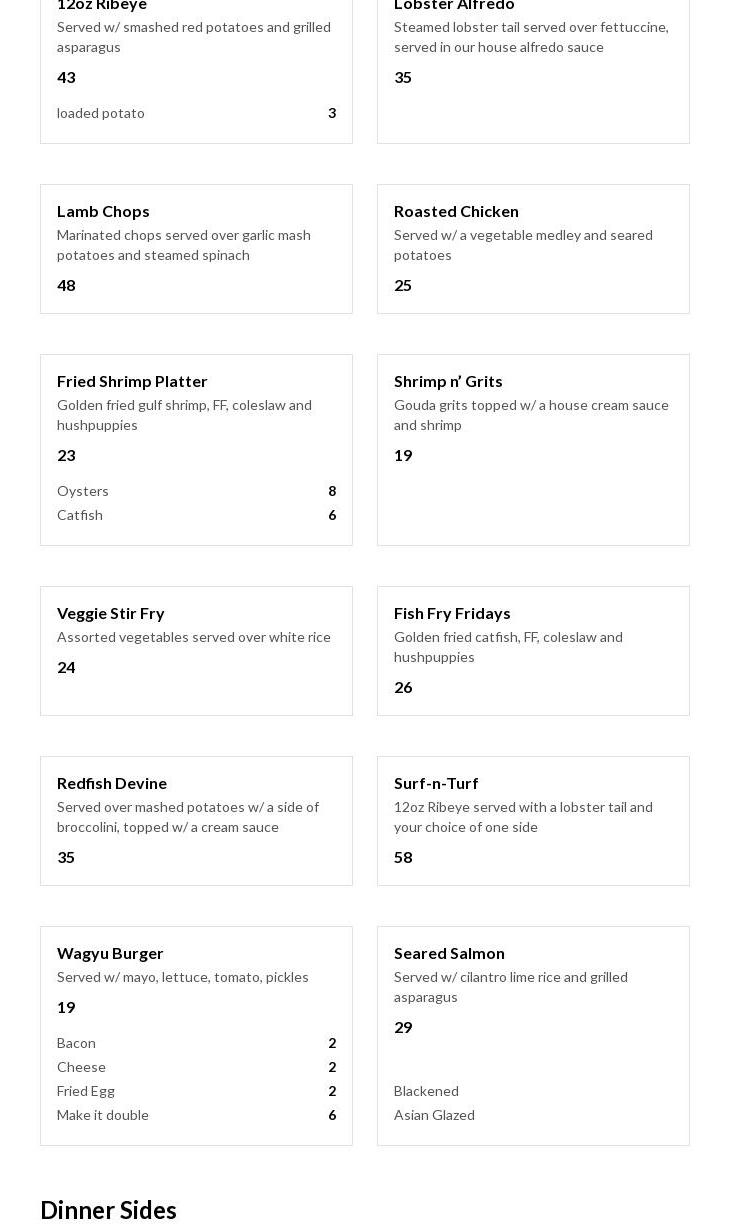This screenshot has height=1224, width=730.
Task: Open the Fish Fry Fridays item
Action: [x=452, y=613]
